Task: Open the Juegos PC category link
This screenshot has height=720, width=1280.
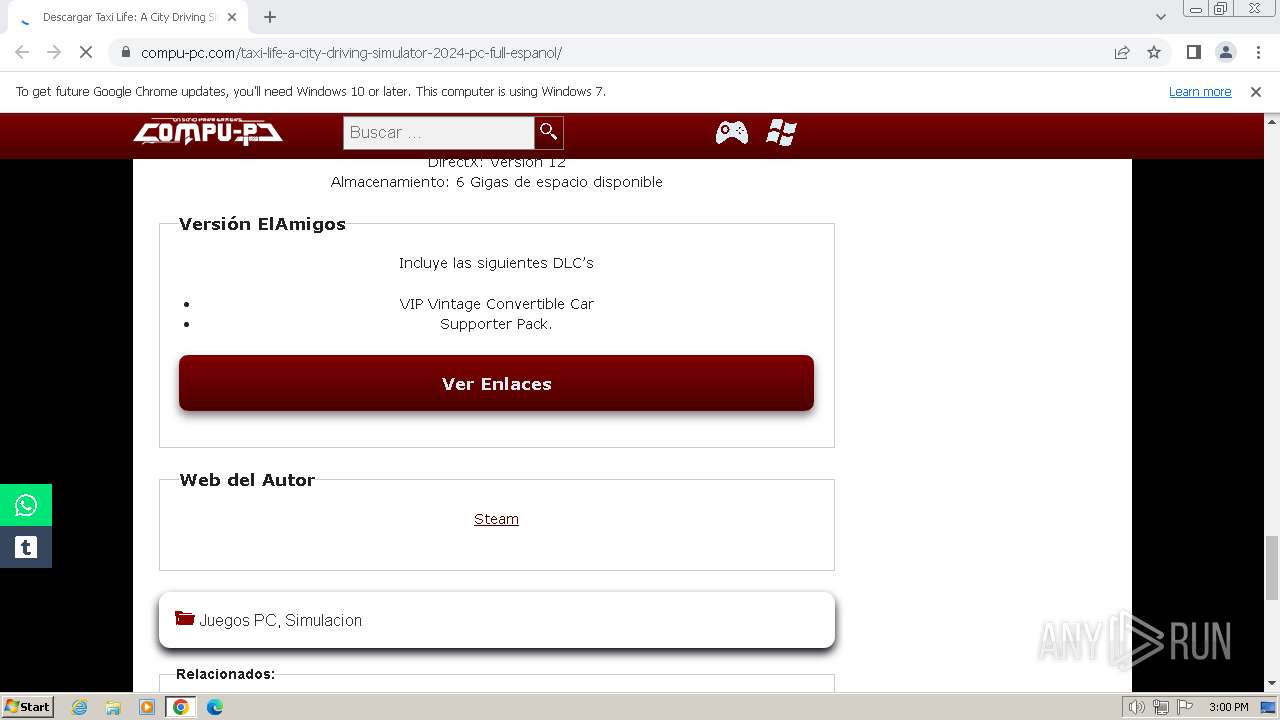Action: [x=238, y=620]
